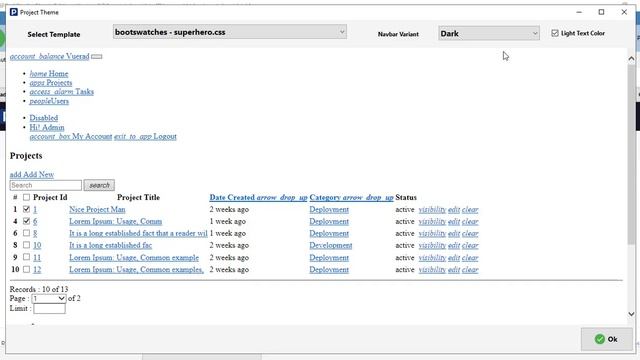Check the checkbox for project 12
Viewport: 640px width, 360px height.
tap(27, 269)
